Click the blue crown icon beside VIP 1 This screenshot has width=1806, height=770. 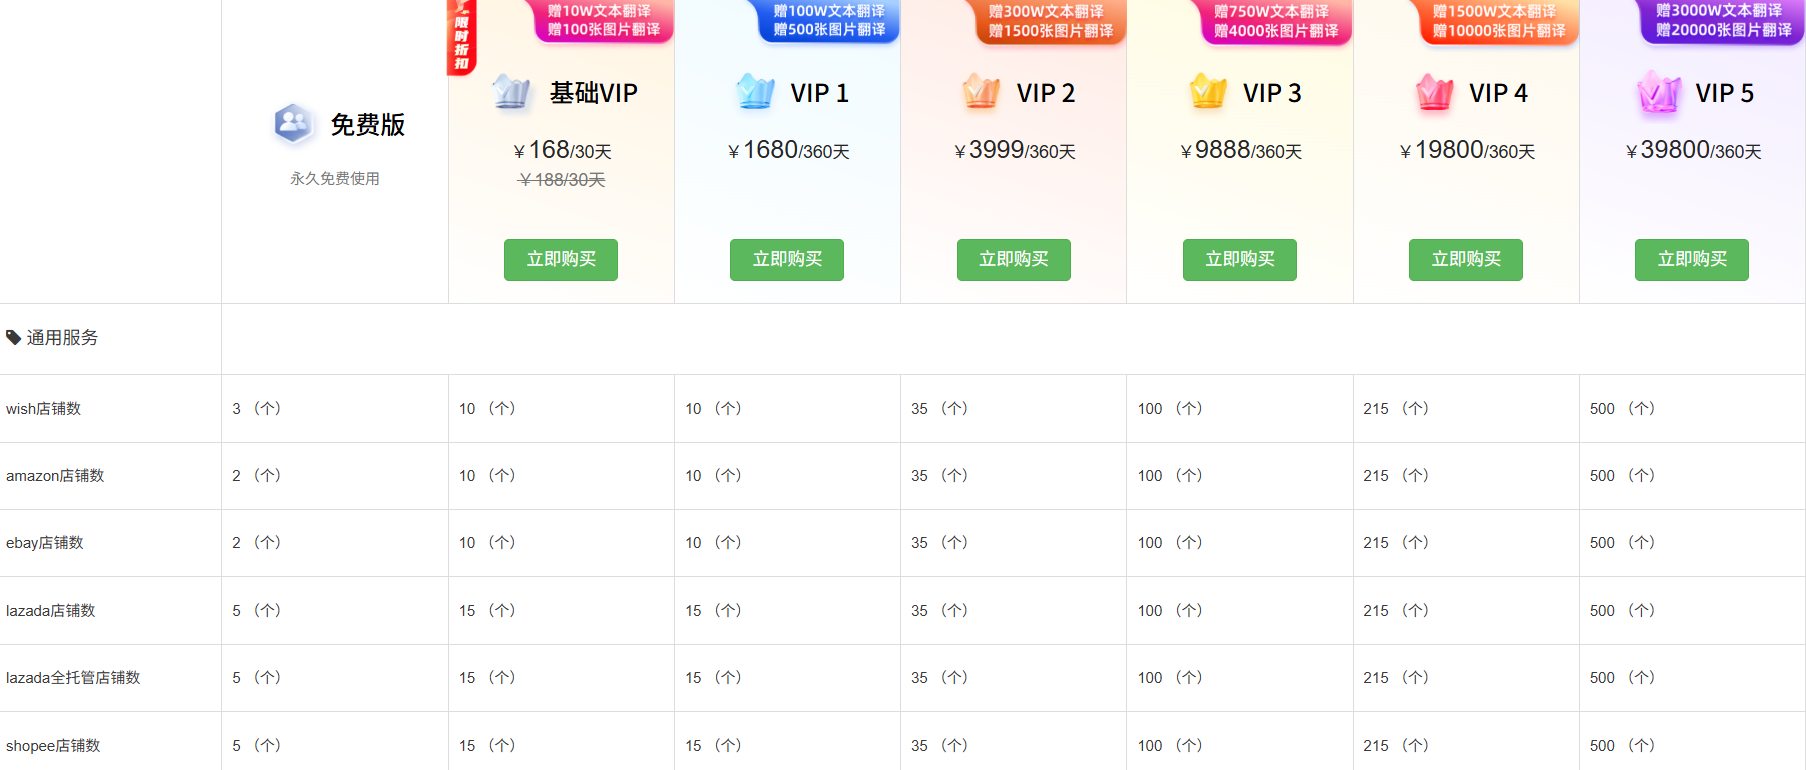pos(755,92)
